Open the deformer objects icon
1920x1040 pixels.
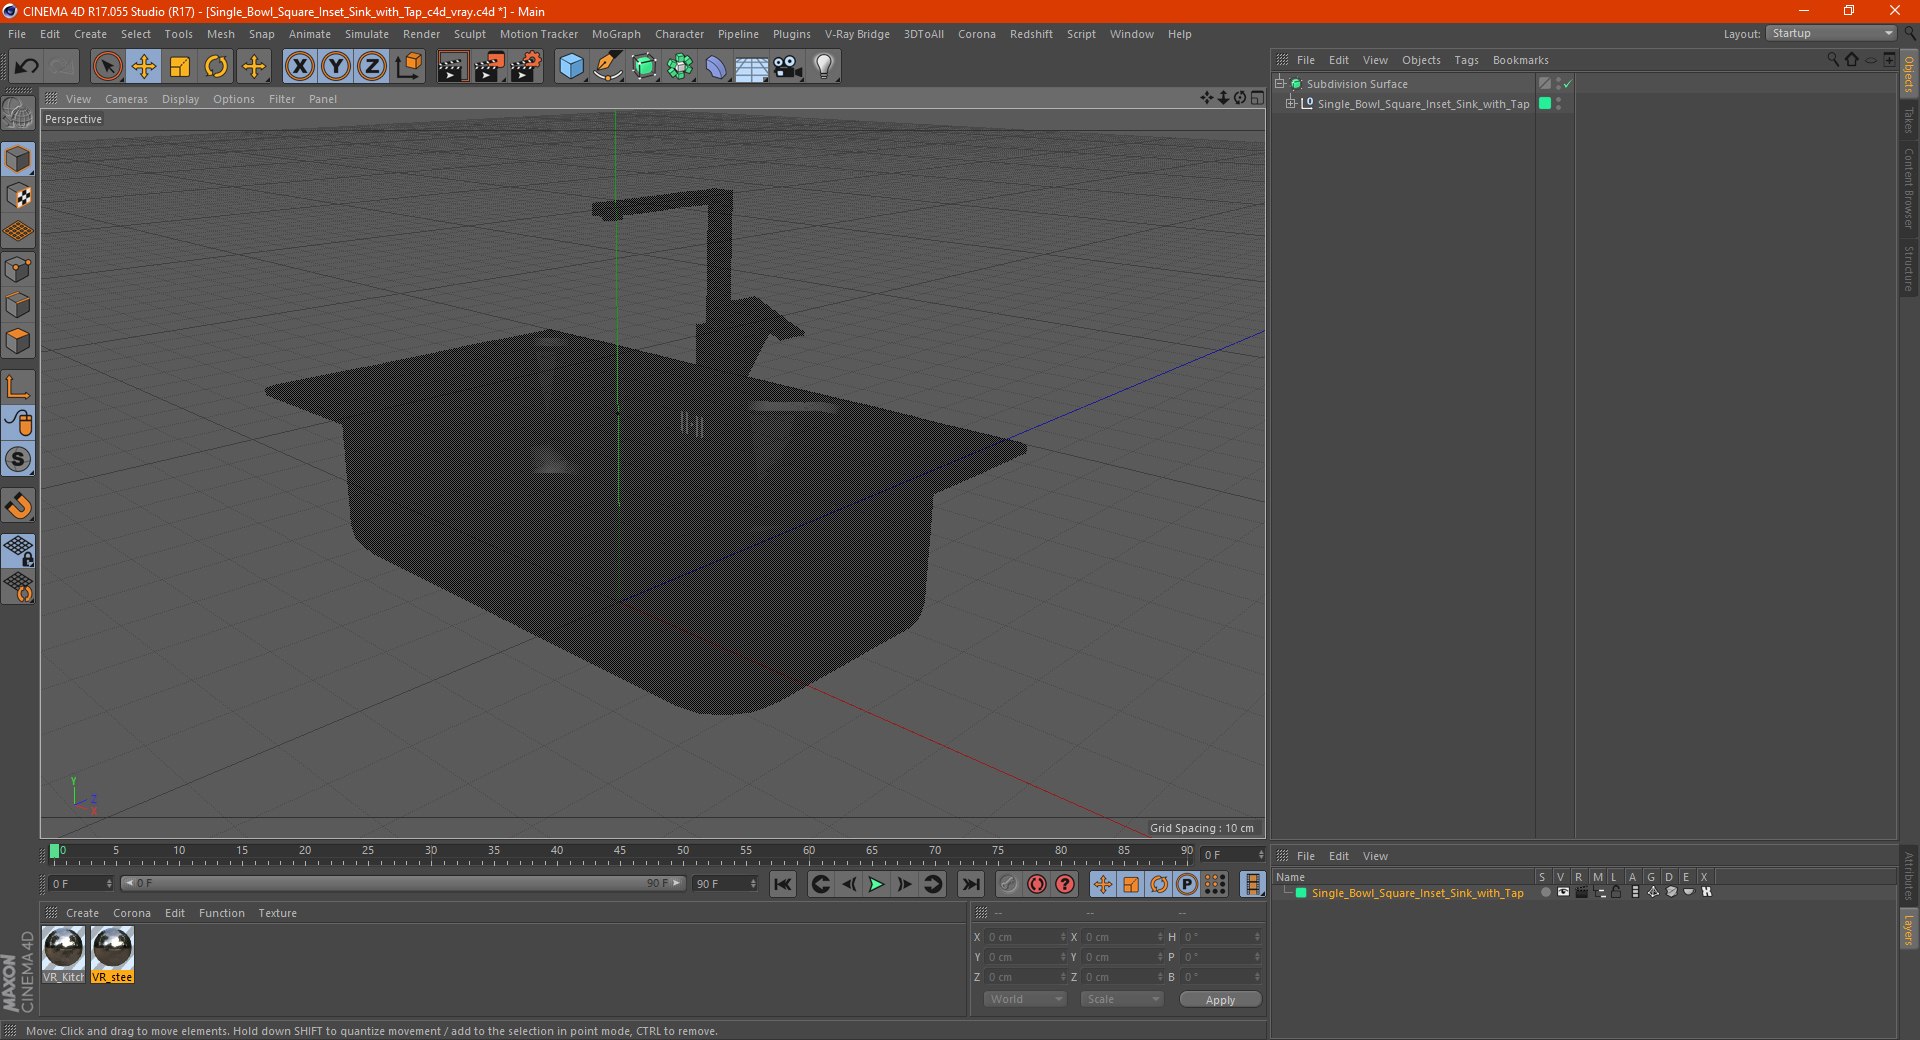(716, 67)
